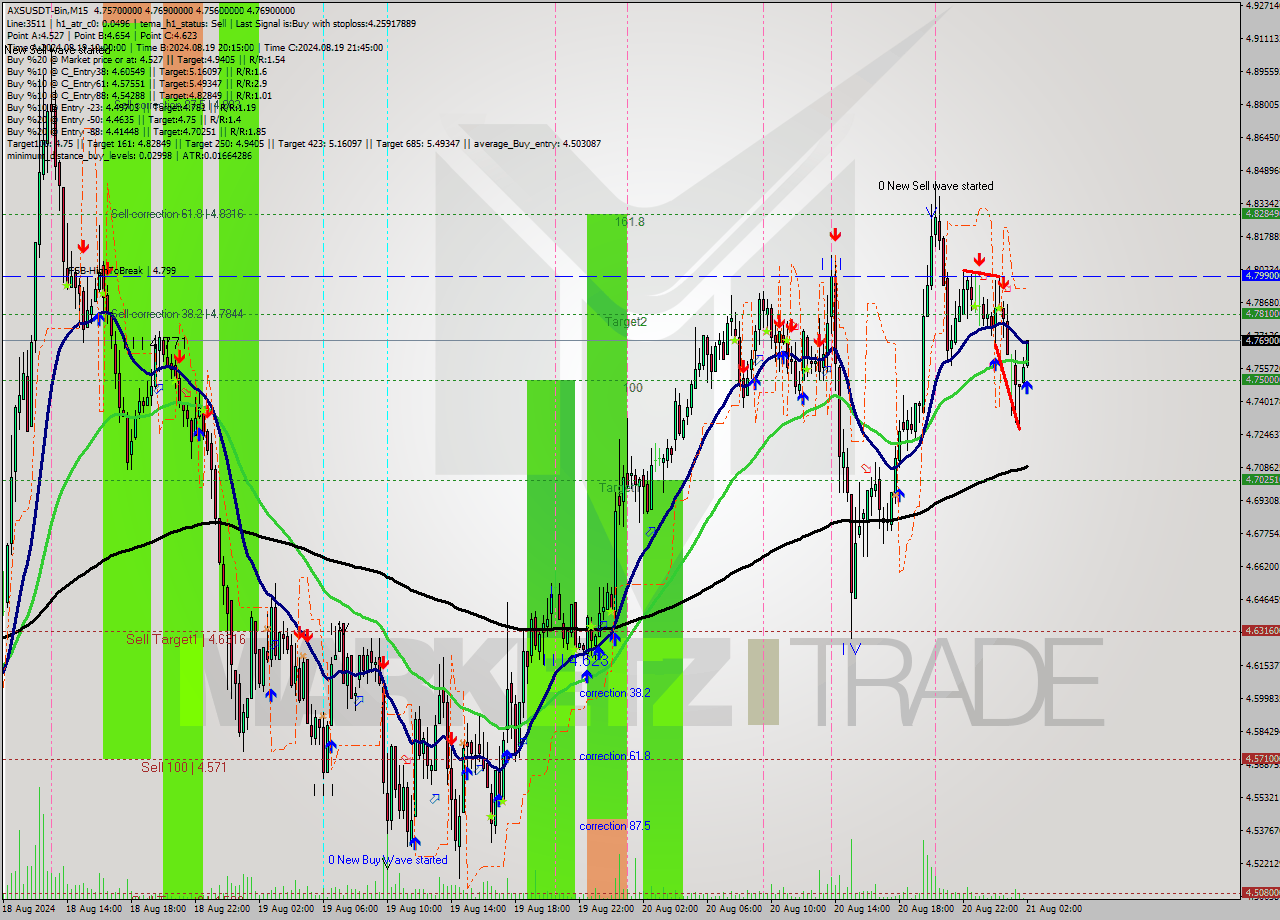1280x920 pixels.
Task: Click the green 4.70251 price tag
Action: [x=1261, y=479]
